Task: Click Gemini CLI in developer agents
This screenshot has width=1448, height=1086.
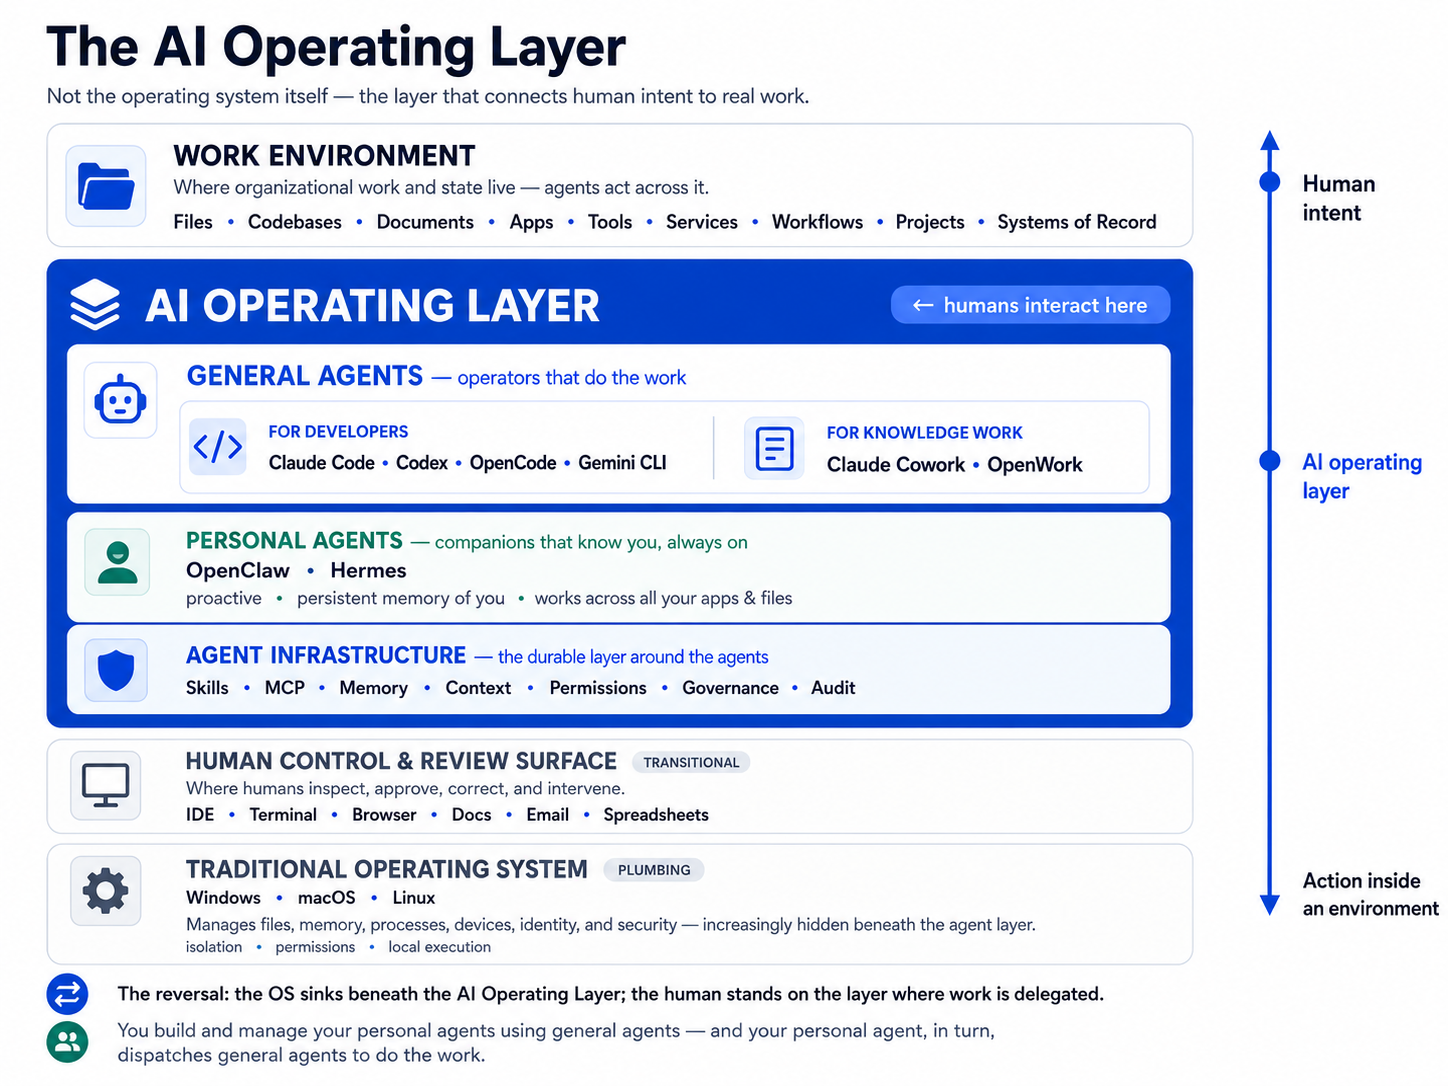Action: point(622,463)
